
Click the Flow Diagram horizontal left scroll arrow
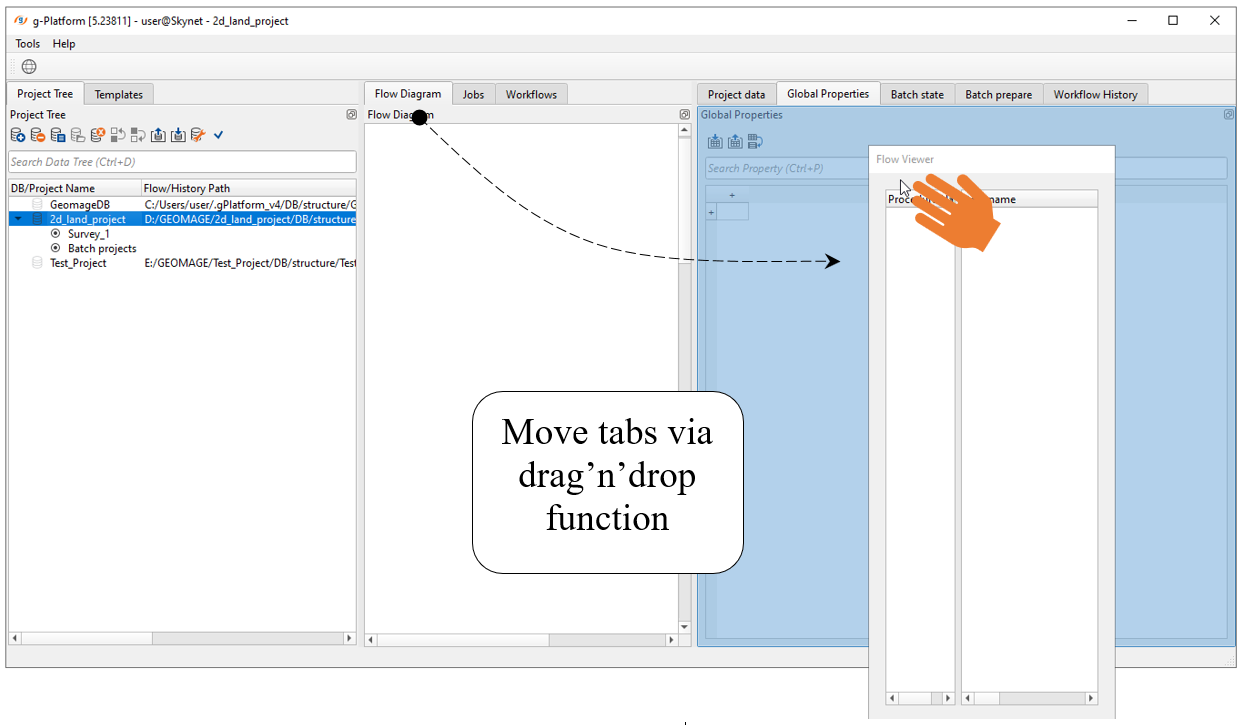[371, 640]
